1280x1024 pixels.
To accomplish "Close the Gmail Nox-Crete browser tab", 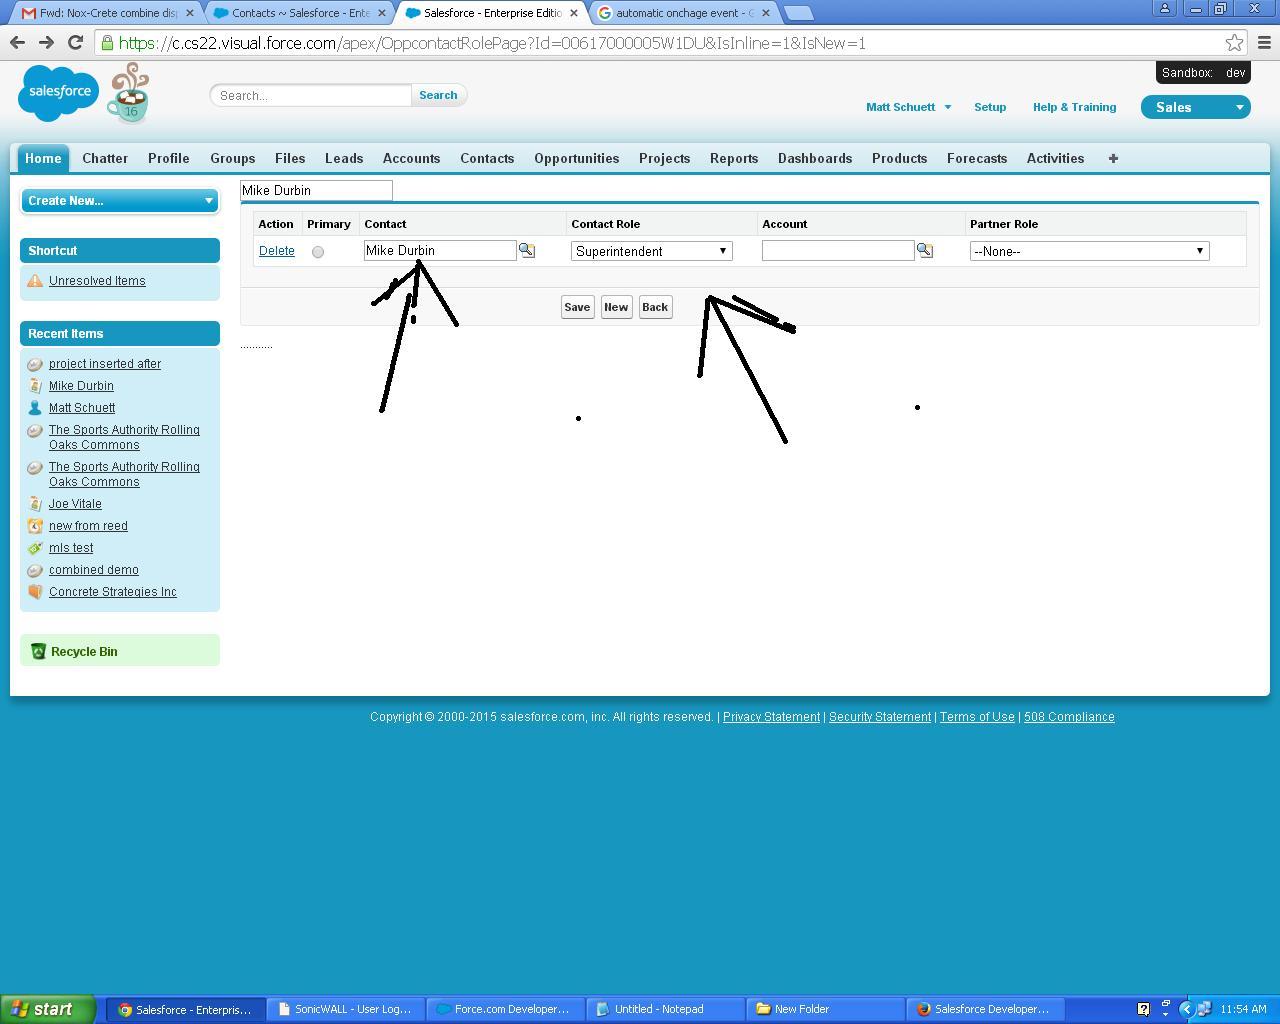I will click(x=190, y=13).
